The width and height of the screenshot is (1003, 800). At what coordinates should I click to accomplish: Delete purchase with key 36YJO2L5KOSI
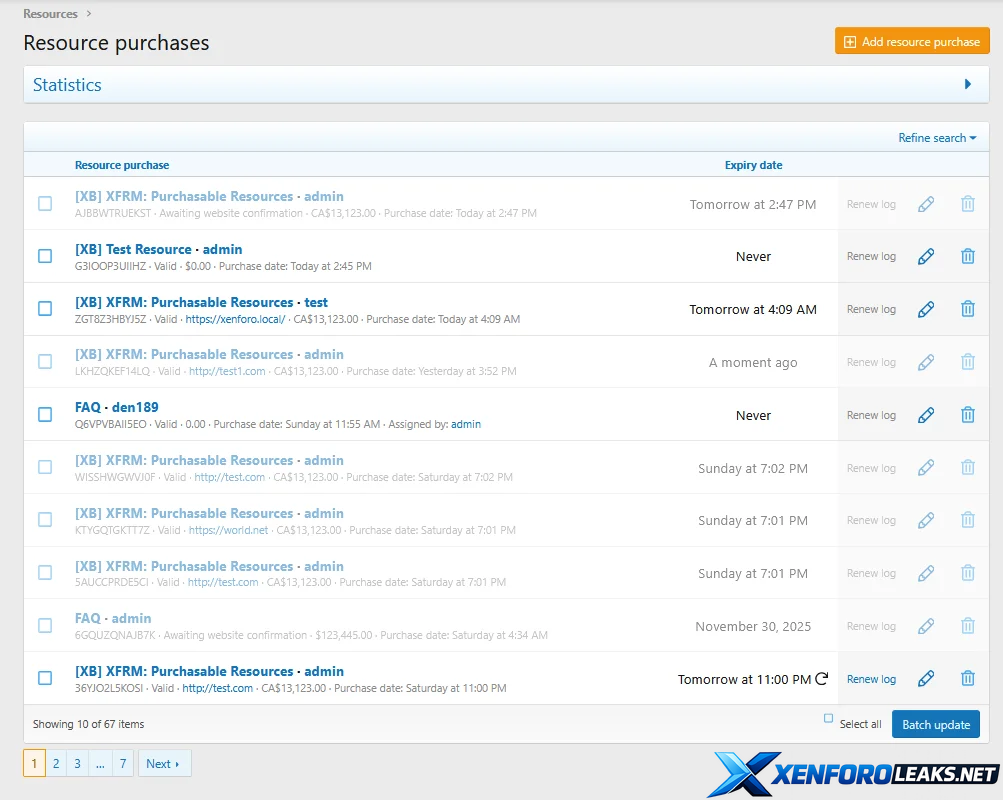(967, 679)
